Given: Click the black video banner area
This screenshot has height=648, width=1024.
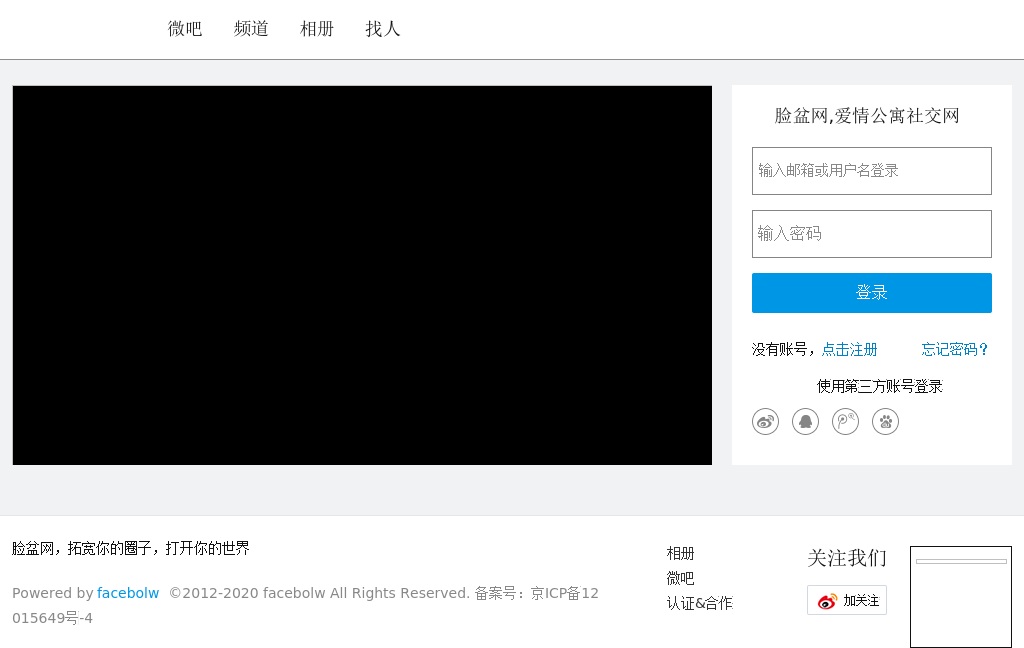Looking at the screenshot, I should pos(362,275).
